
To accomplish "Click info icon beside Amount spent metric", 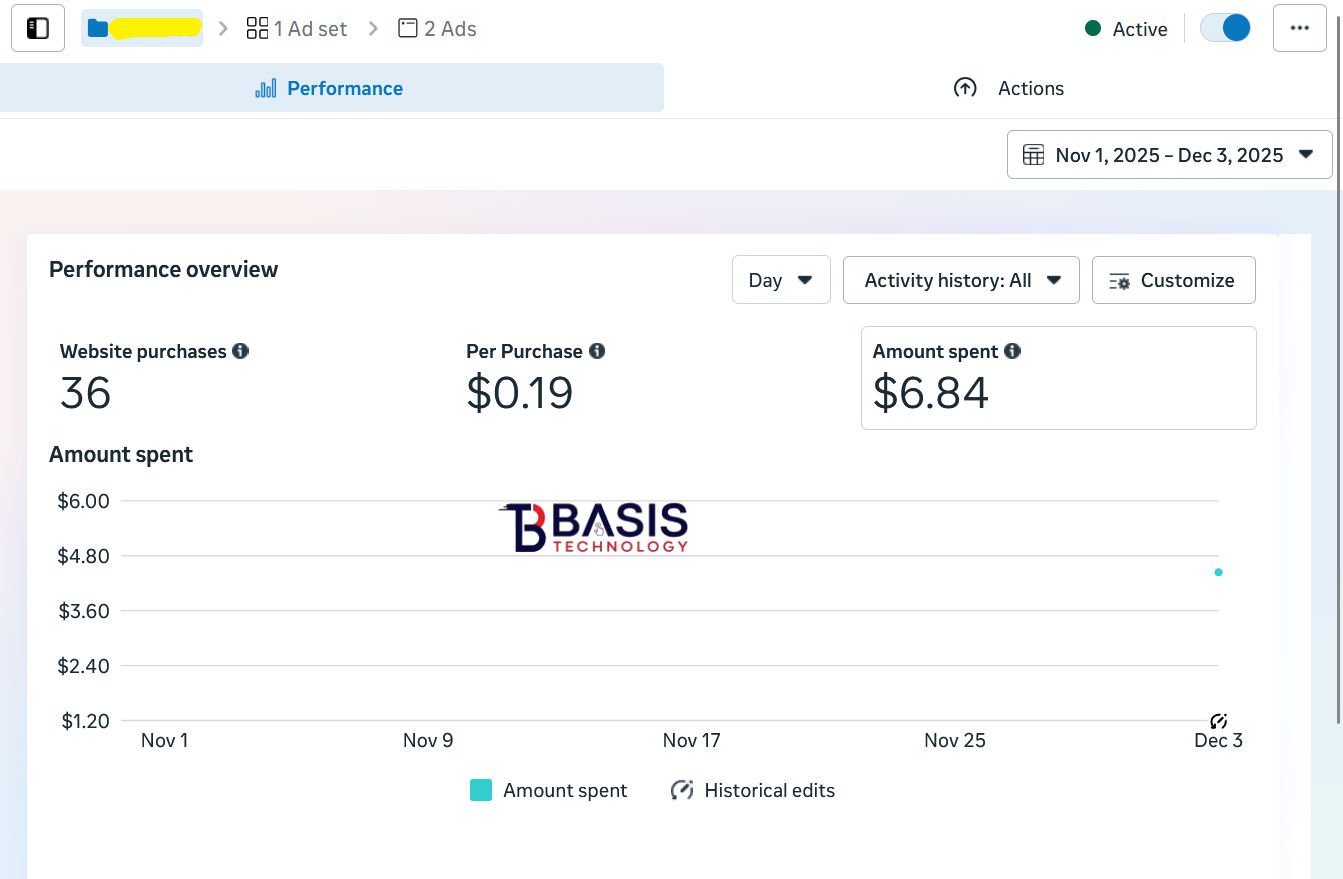I will (x=1012, y=351).
